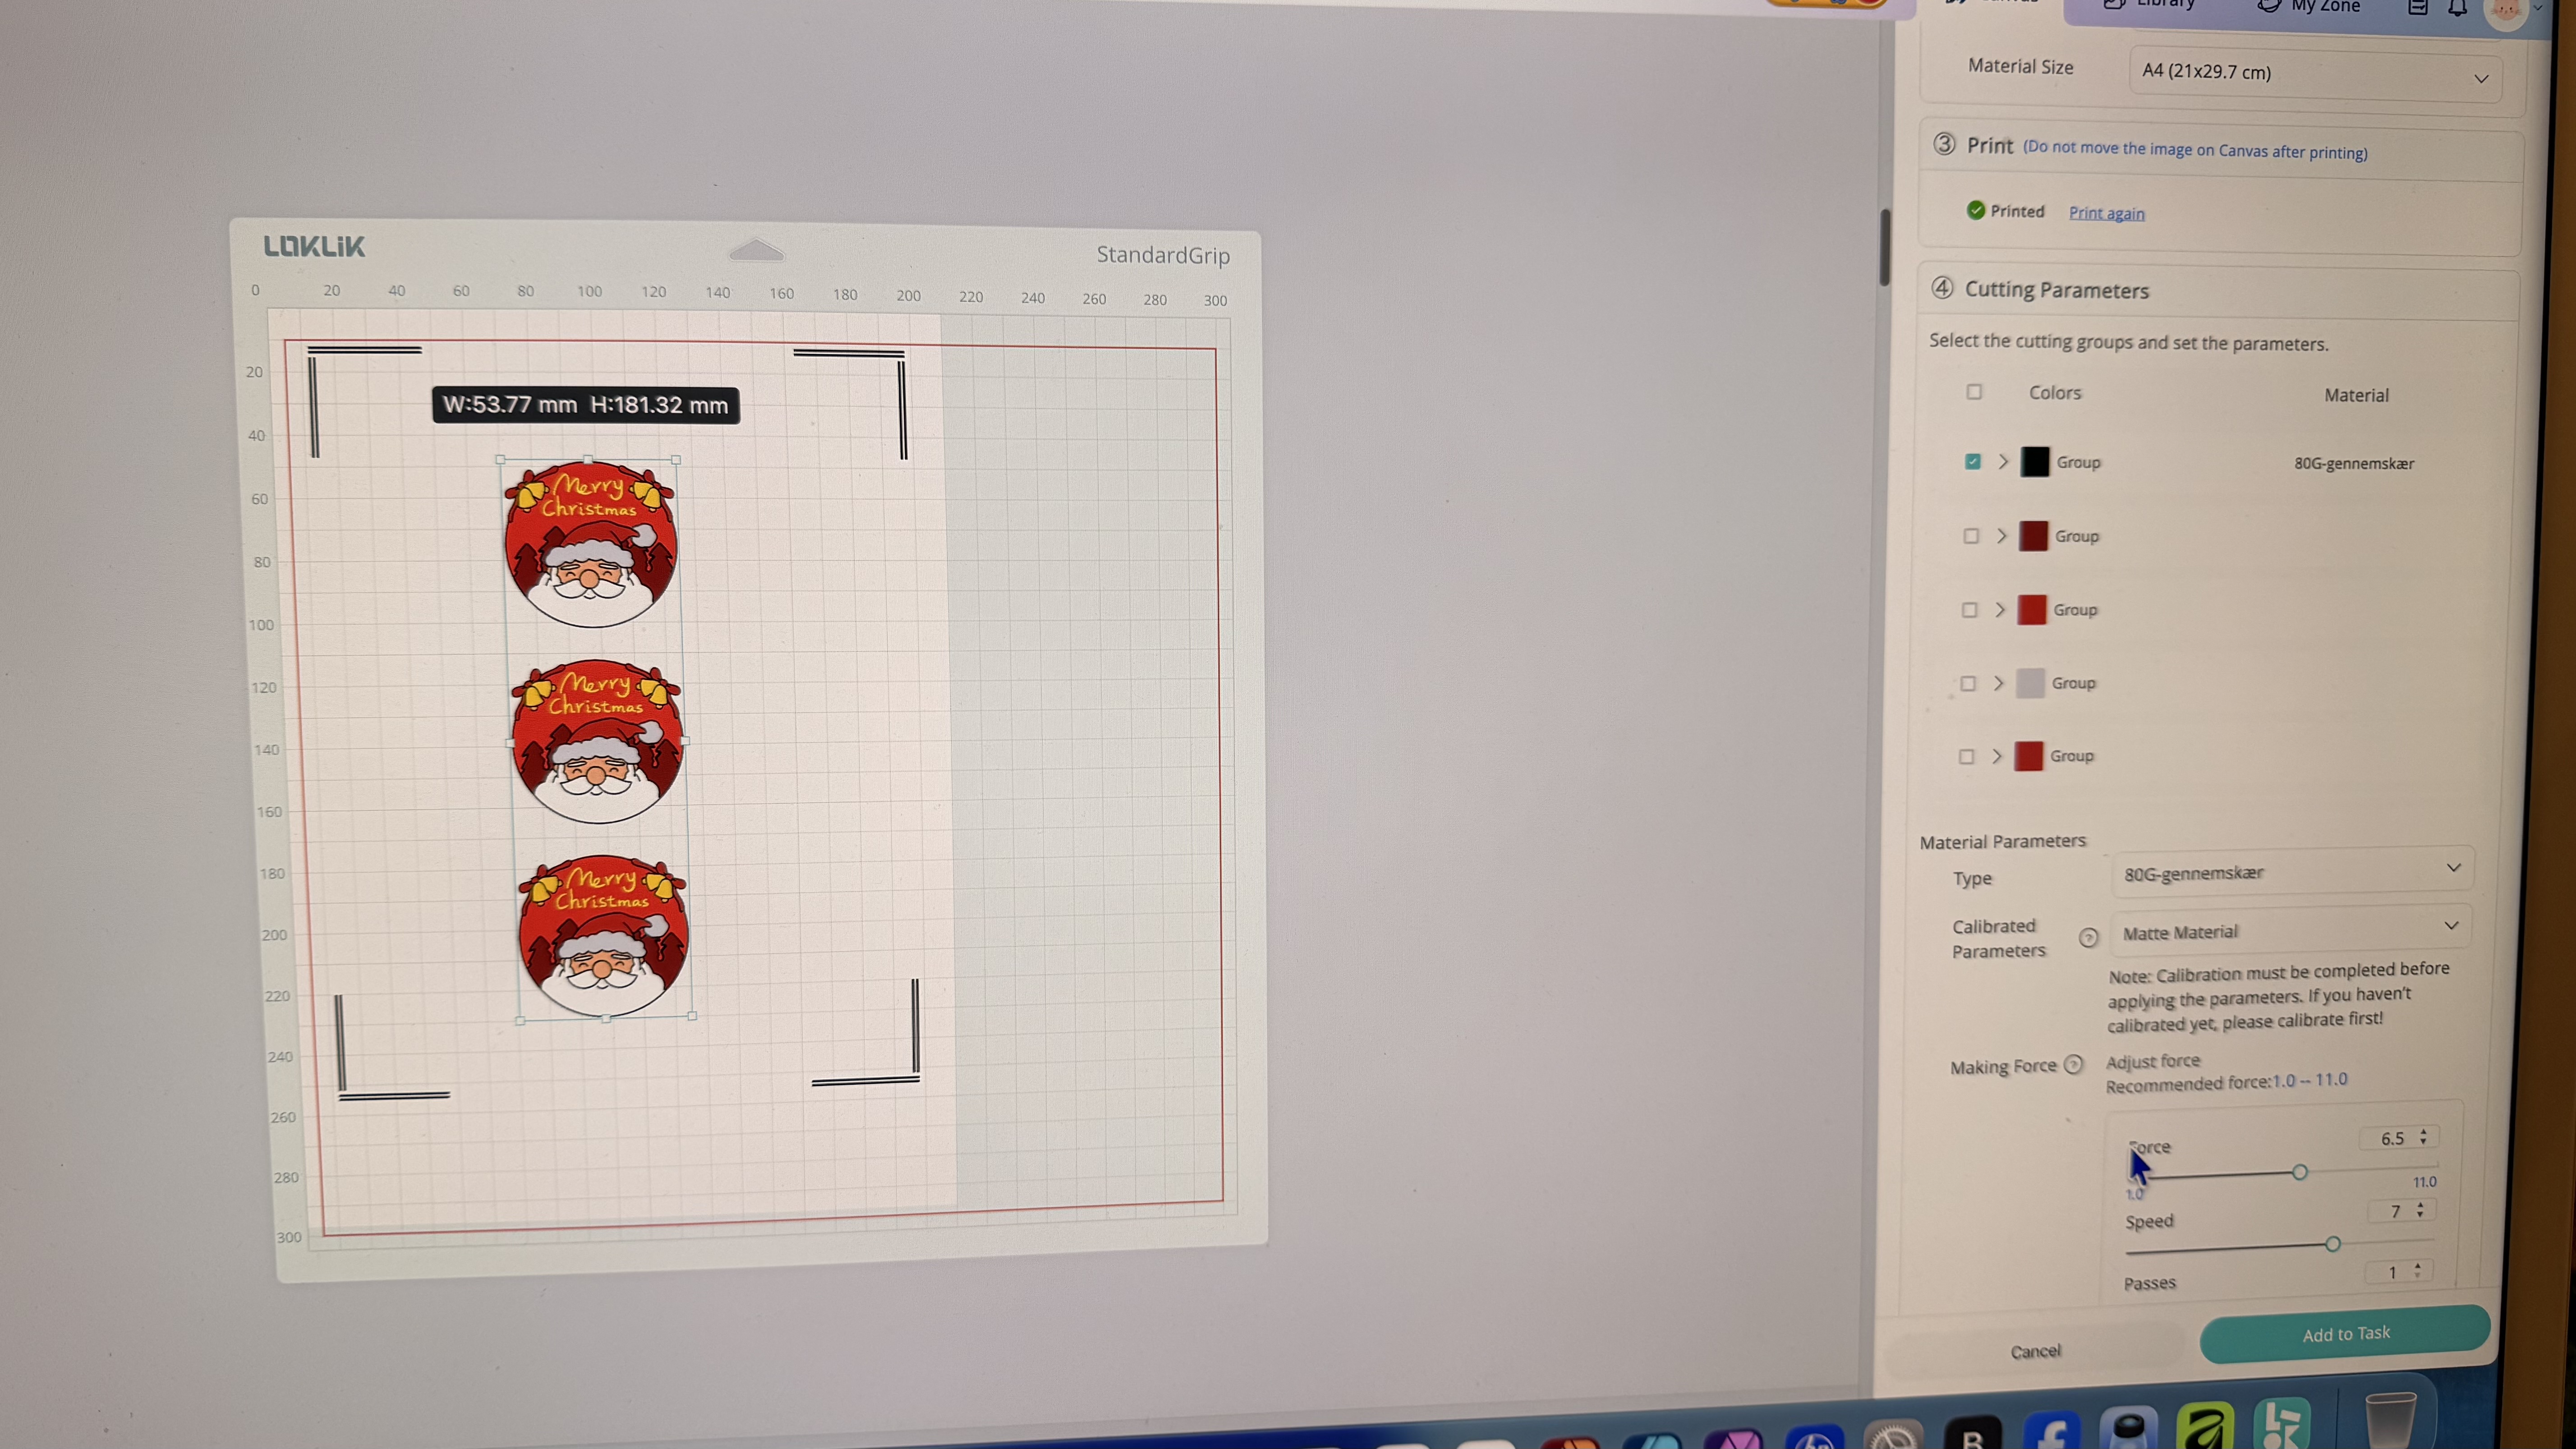Expand the black color group chevron

(2002, 461)
